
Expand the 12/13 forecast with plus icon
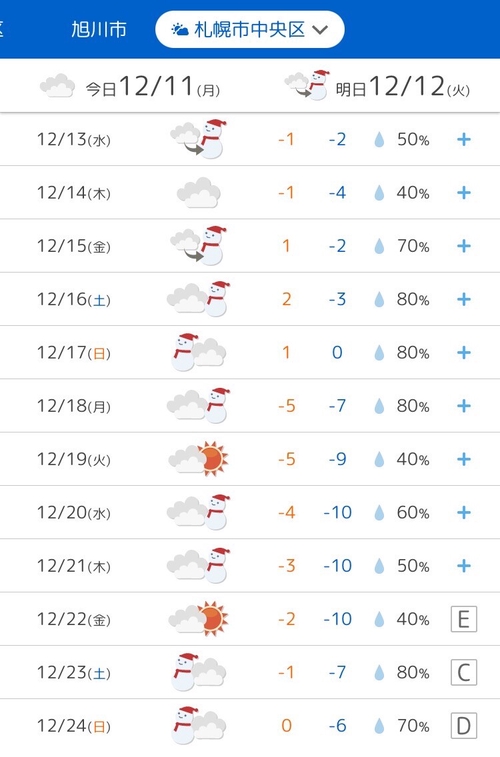pos(464,140)
